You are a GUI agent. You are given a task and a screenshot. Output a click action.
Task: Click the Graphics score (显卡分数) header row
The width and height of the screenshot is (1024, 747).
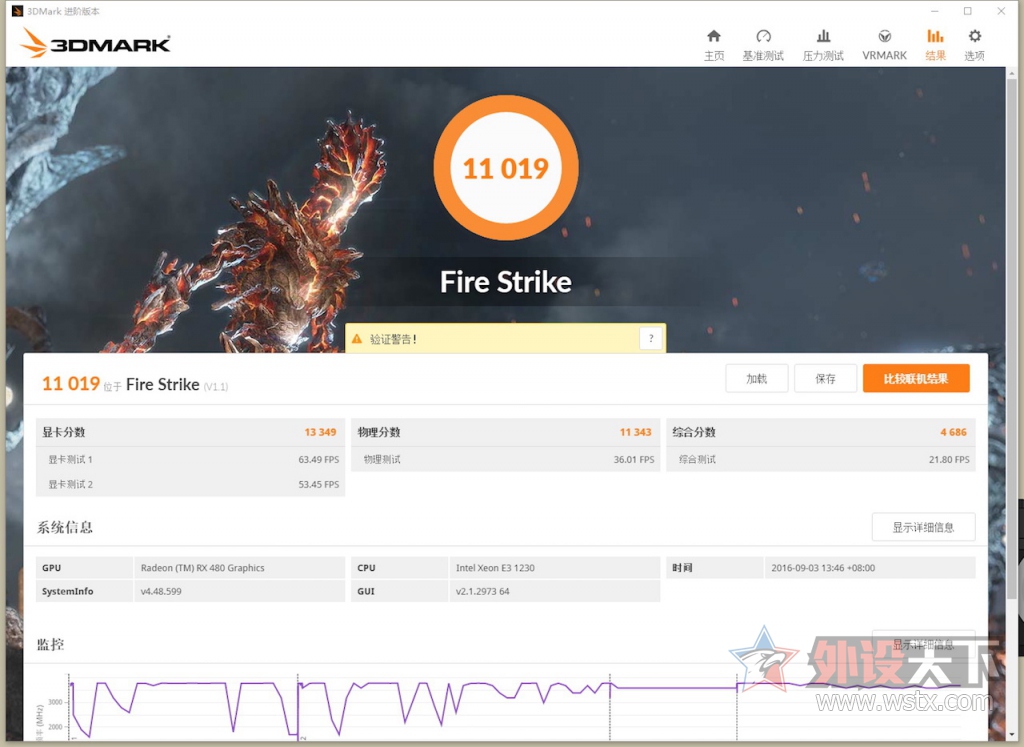point(190,432)
